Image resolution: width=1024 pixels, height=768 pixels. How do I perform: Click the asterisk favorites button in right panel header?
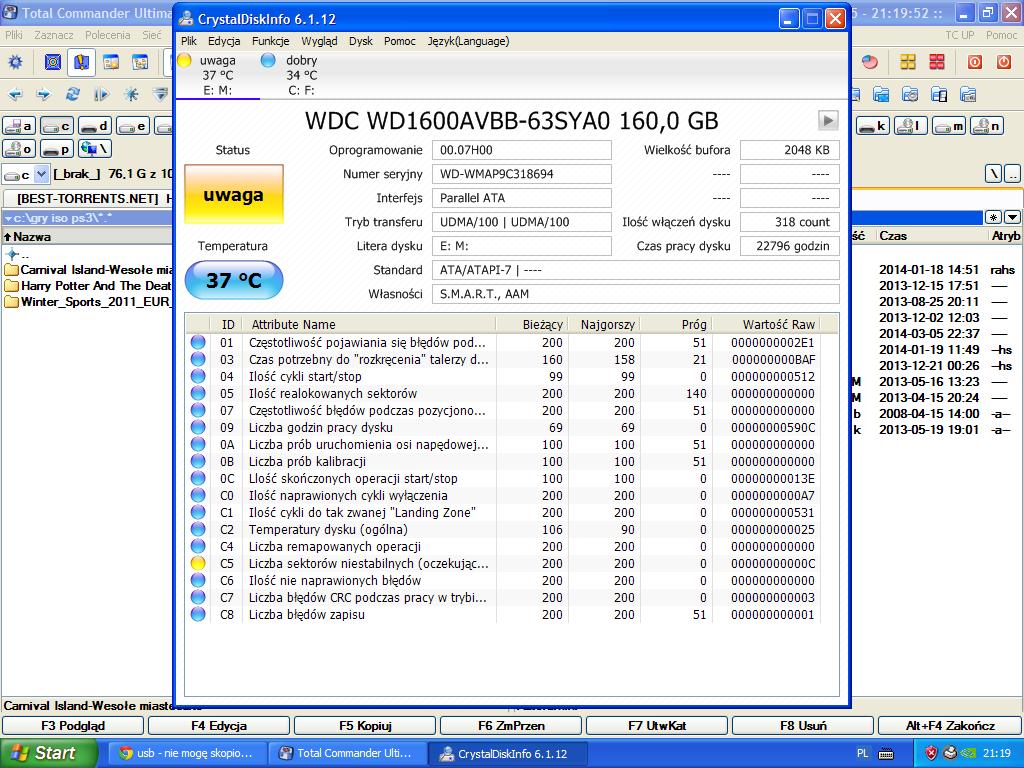pyautogui.click(x=993, y=217)
